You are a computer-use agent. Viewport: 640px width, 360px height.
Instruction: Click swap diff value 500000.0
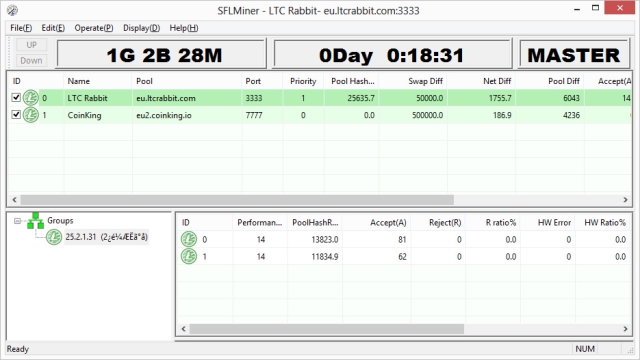(x=427, y=116)
